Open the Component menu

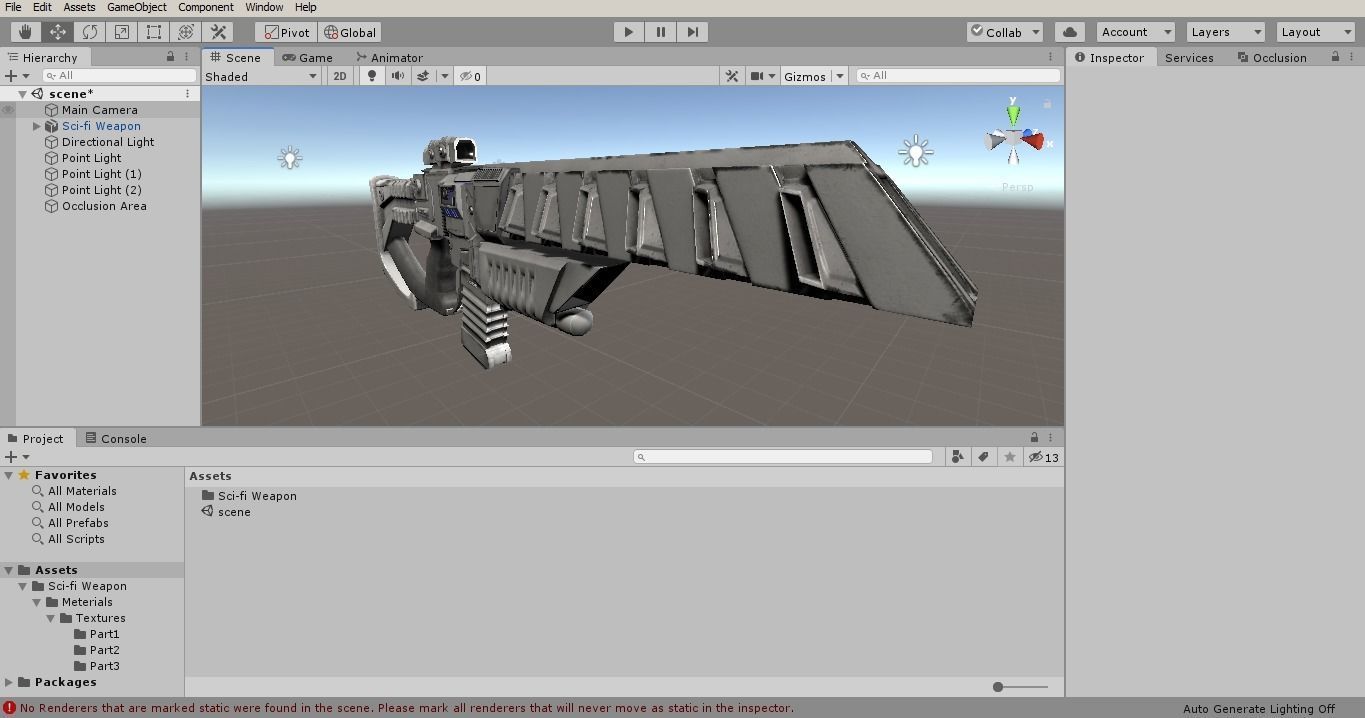(206, 7)
